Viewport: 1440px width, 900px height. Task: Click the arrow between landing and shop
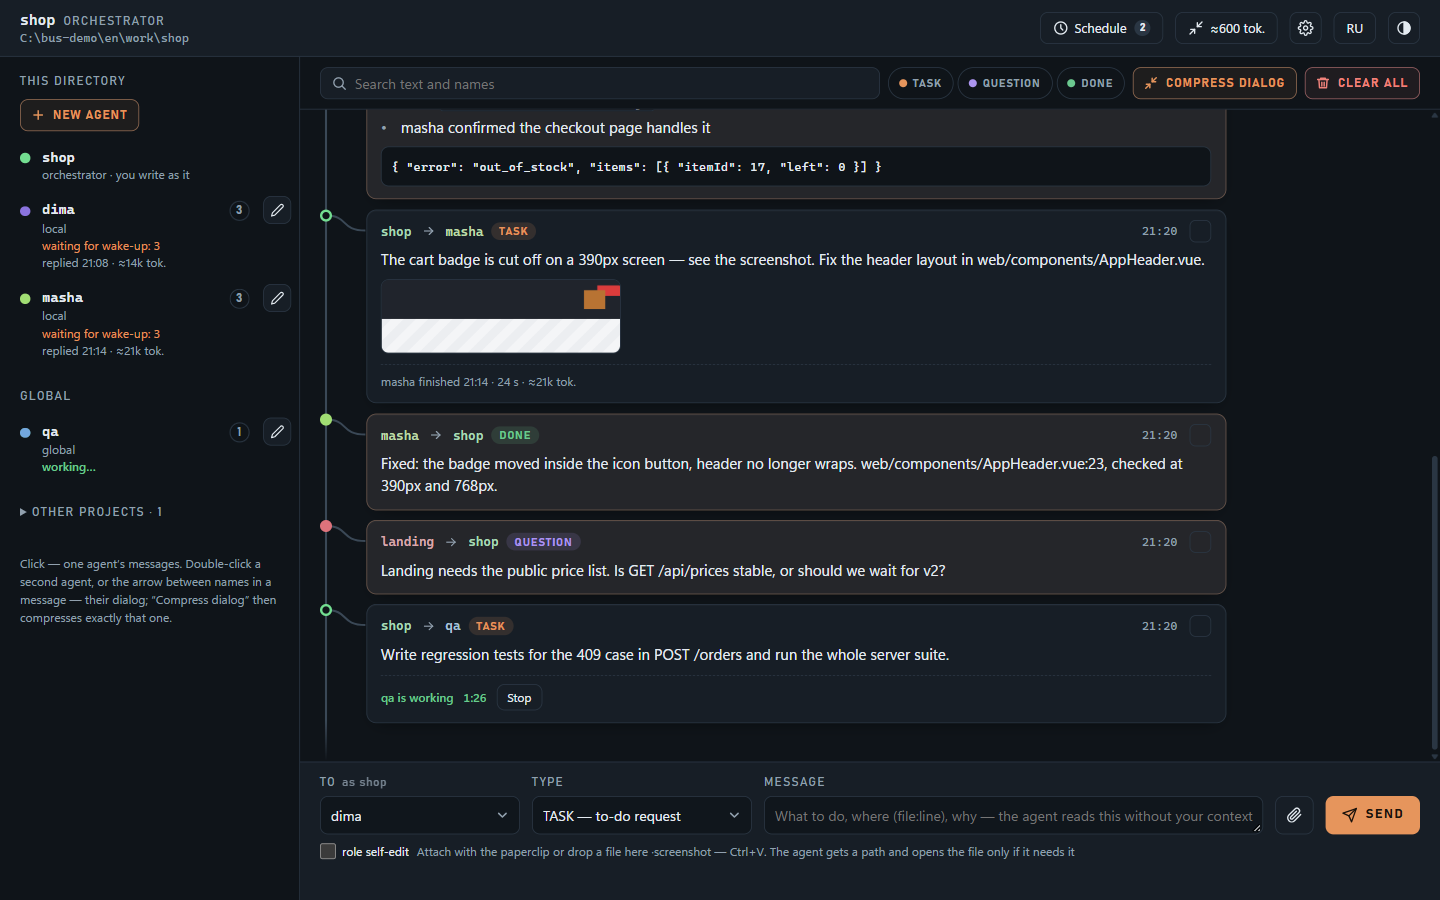click(451, 542)
